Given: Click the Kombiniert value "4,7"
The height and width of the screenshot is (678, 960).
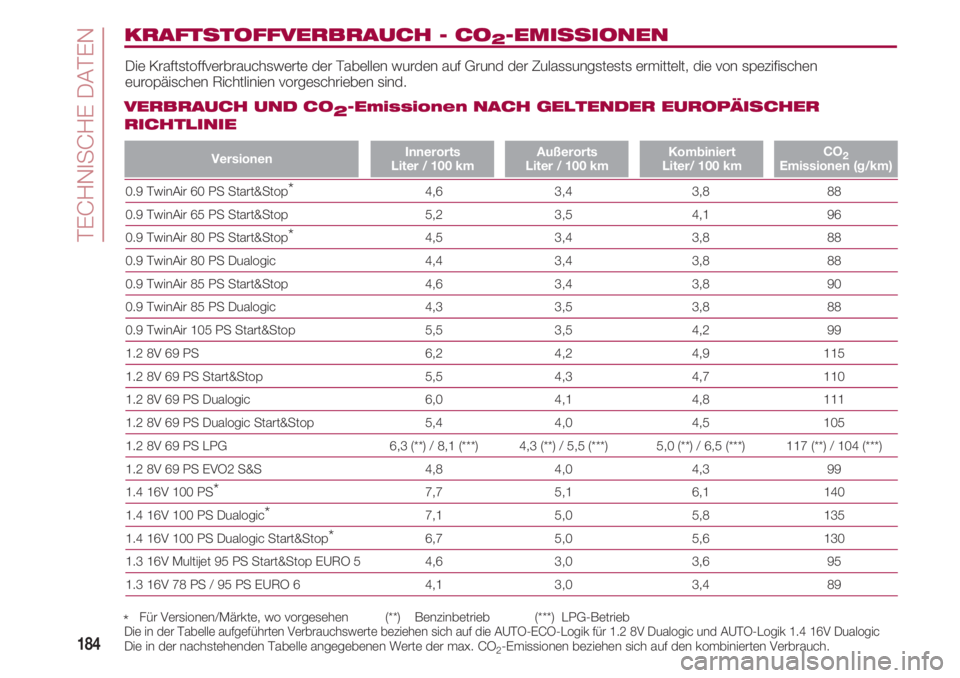Looking at the screenshot, I should point(700,377).
